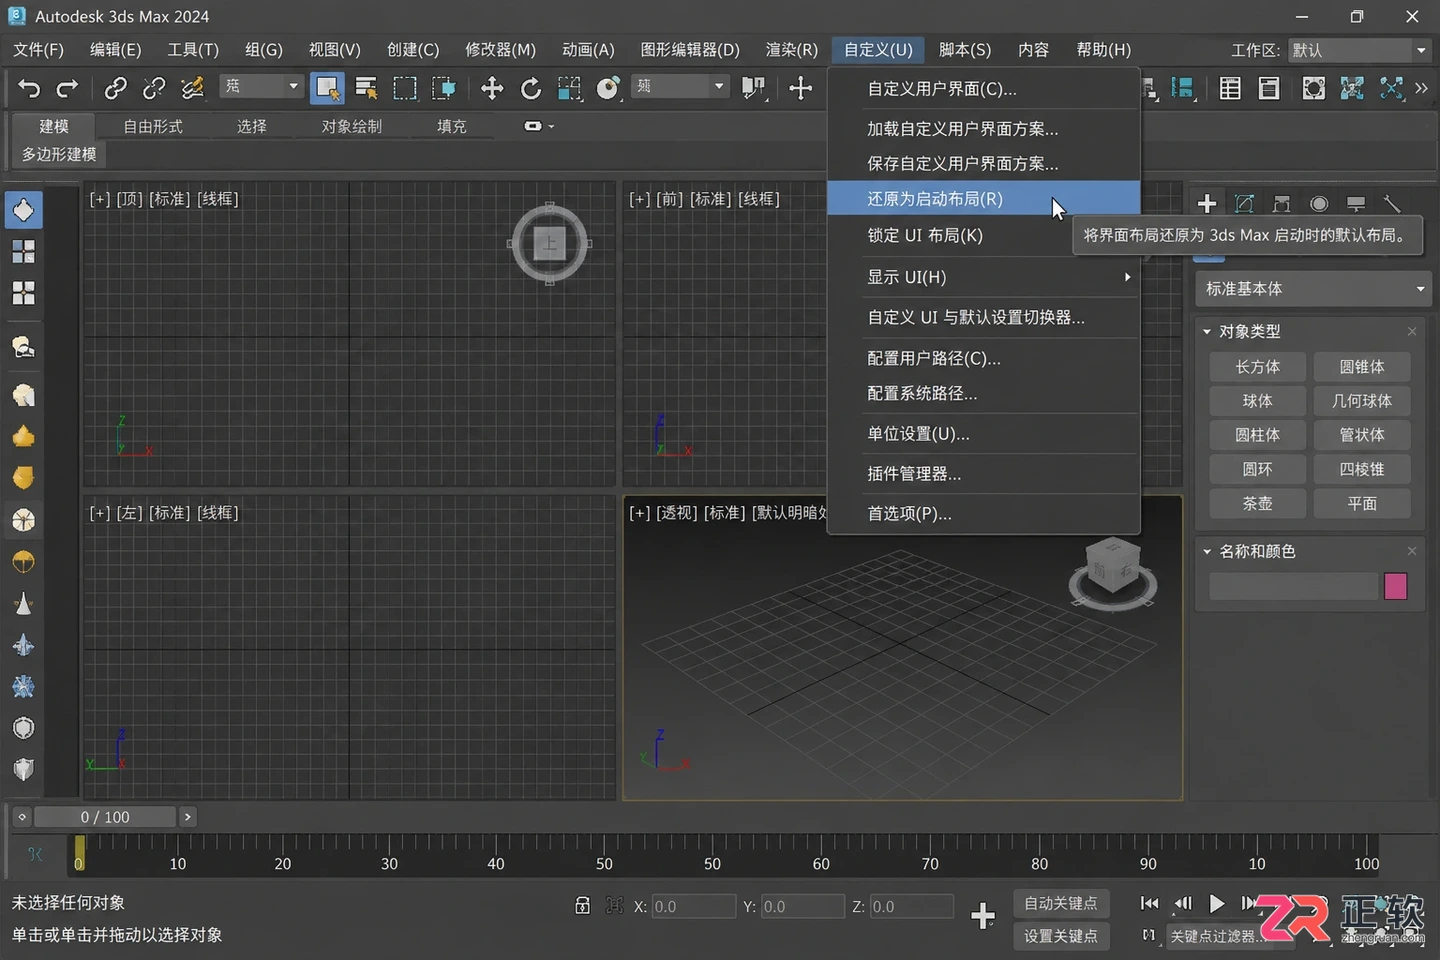Open 首选项(P)... preferences entry

click(984, 513)
